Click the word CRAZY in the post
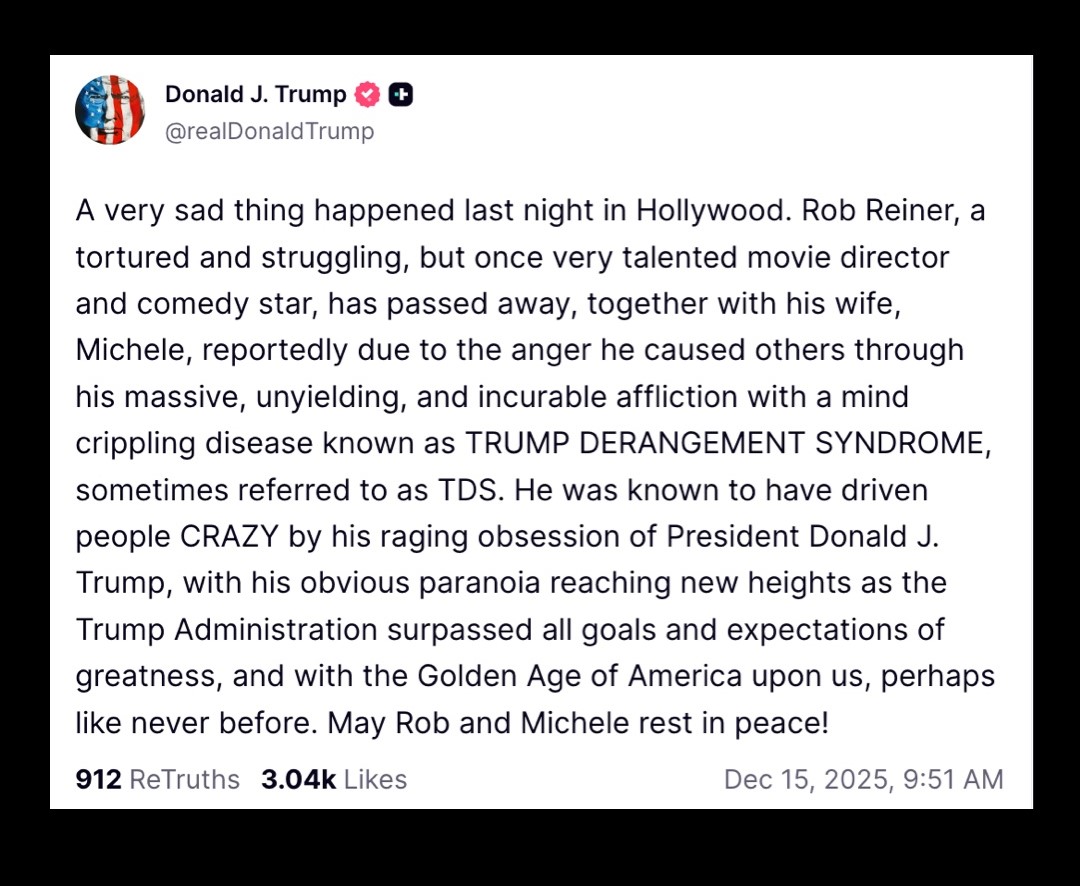 click(229, 537)
